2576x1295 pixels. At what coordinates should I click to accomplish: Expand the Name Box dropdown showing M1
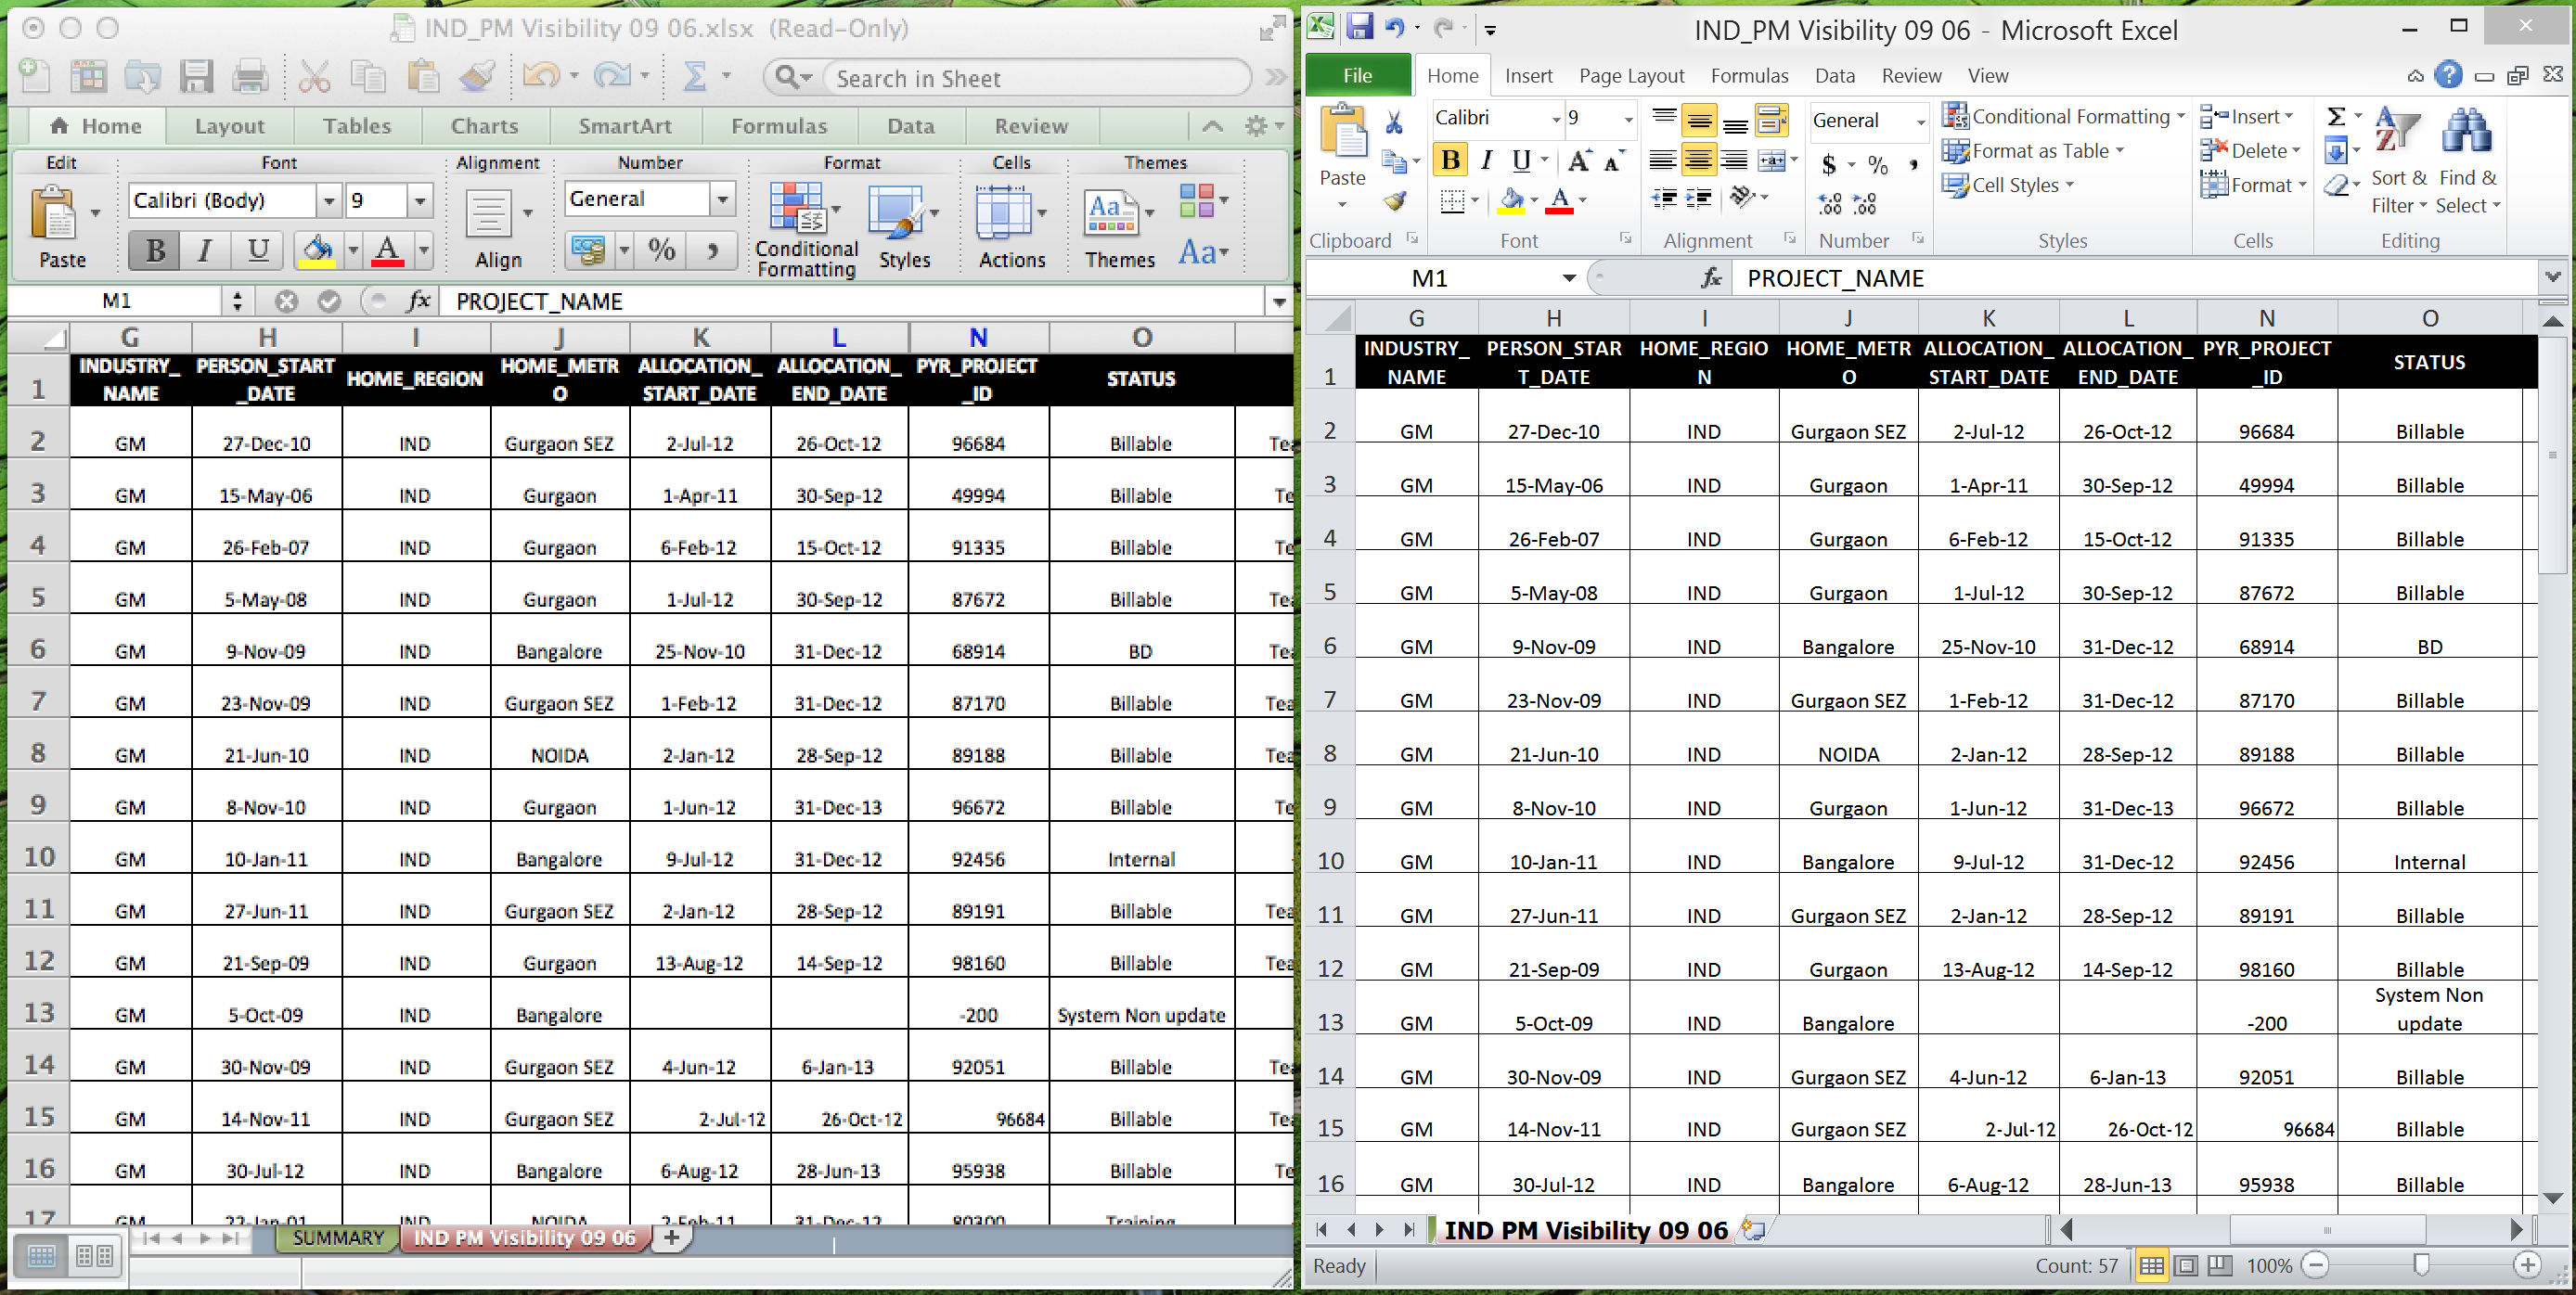(1568, 278)
